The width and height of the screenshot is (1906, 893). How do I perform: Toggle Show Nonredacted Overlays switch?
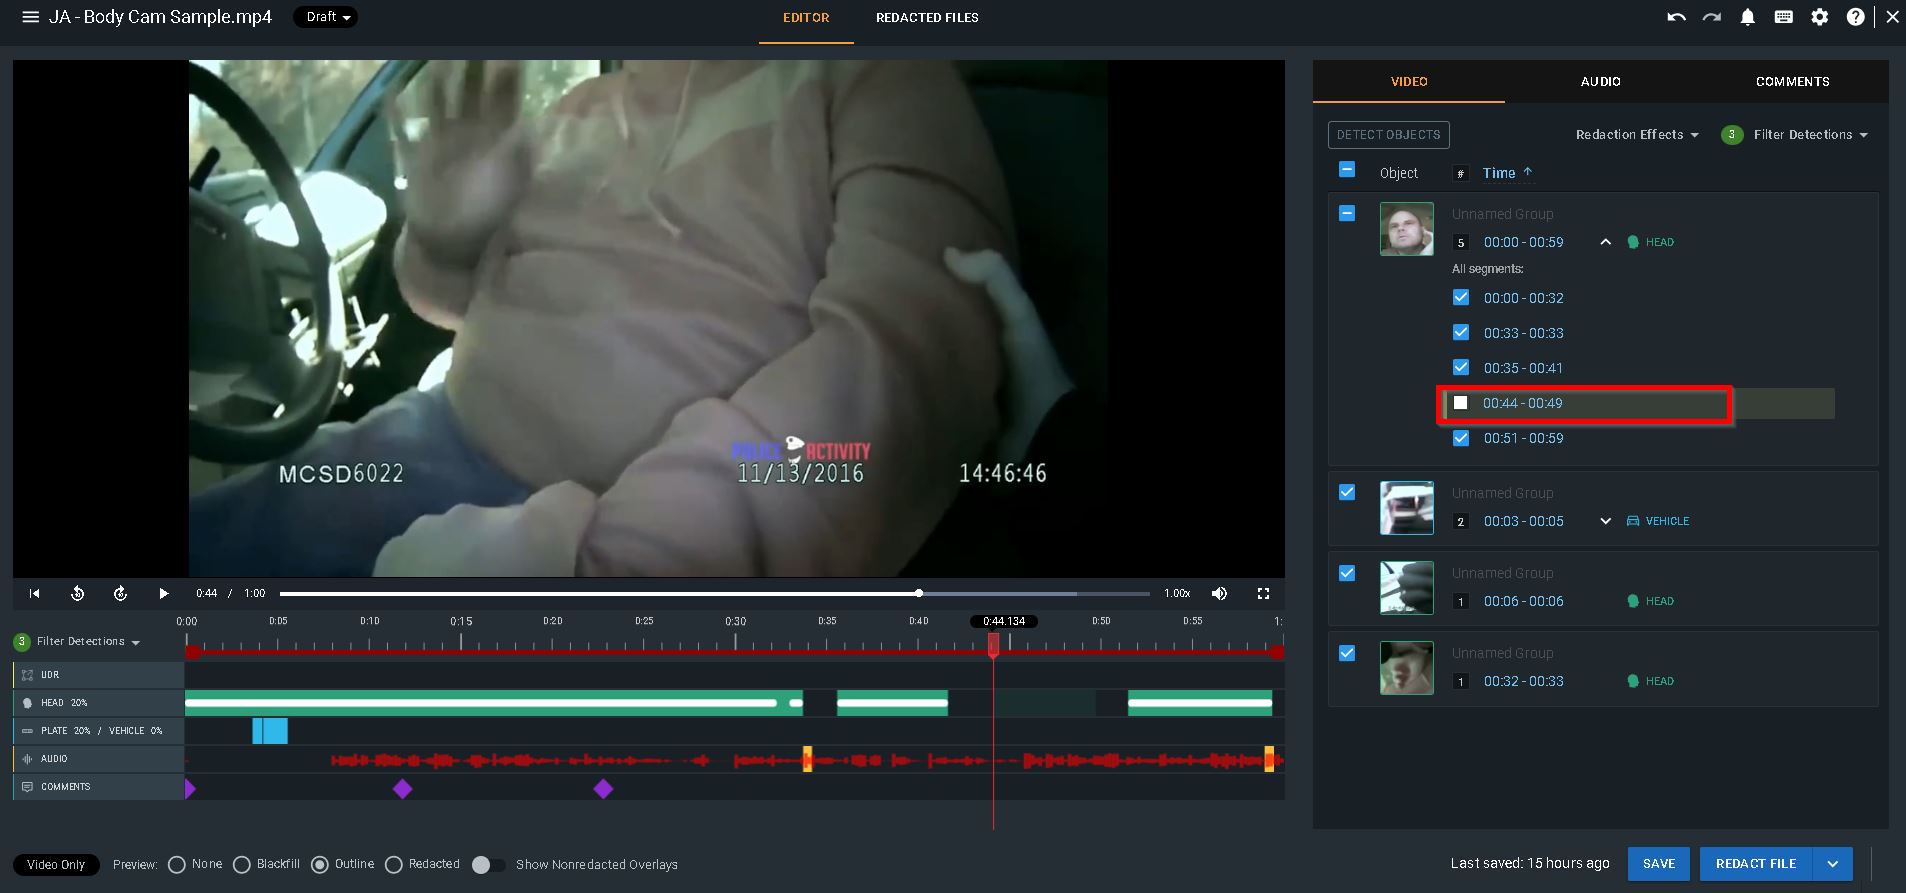pyautogui.click(x=488, y=865)
